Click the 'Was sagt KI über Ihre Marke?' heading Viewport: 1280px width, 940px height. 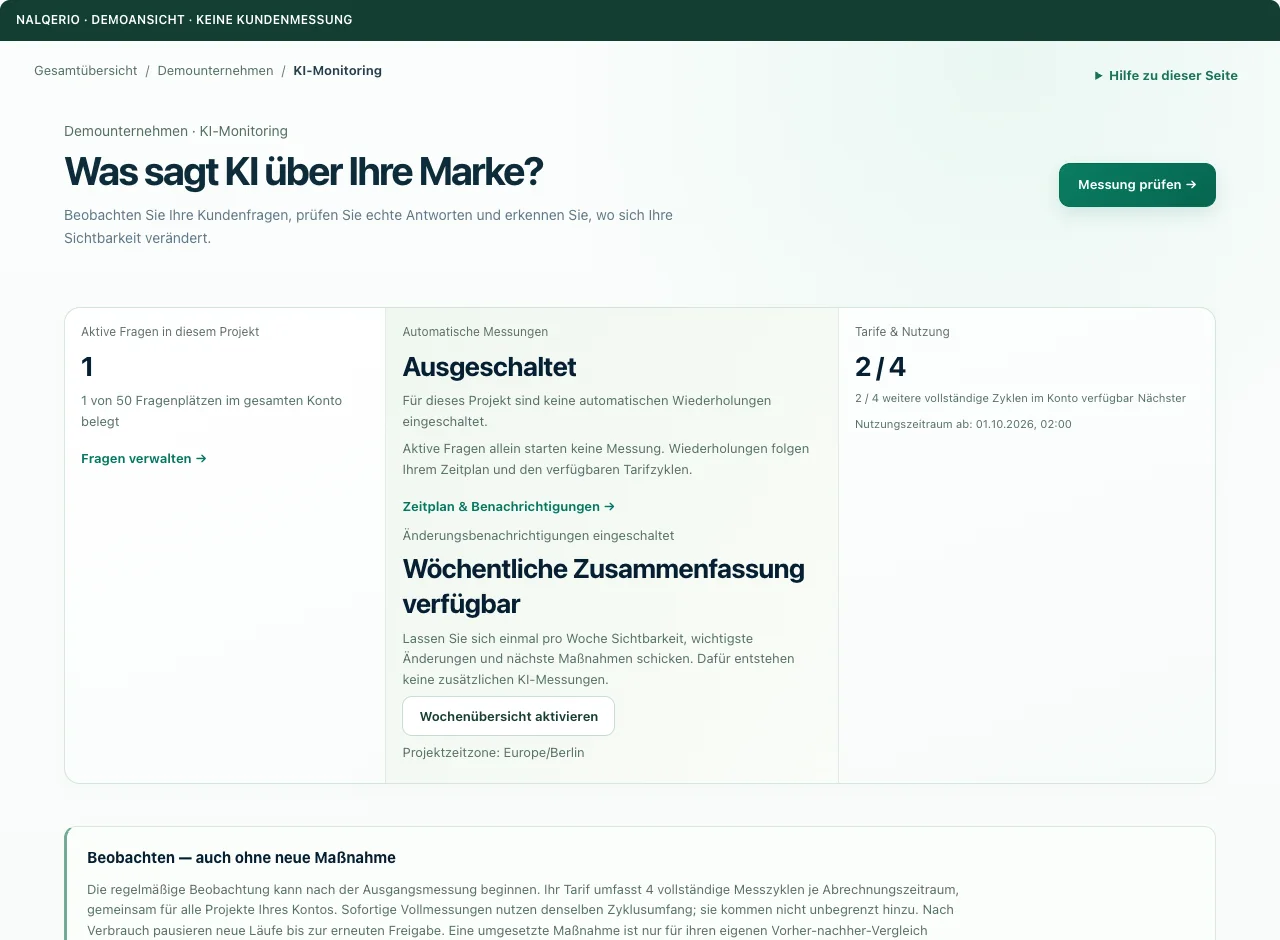click(x=303, y=172)
